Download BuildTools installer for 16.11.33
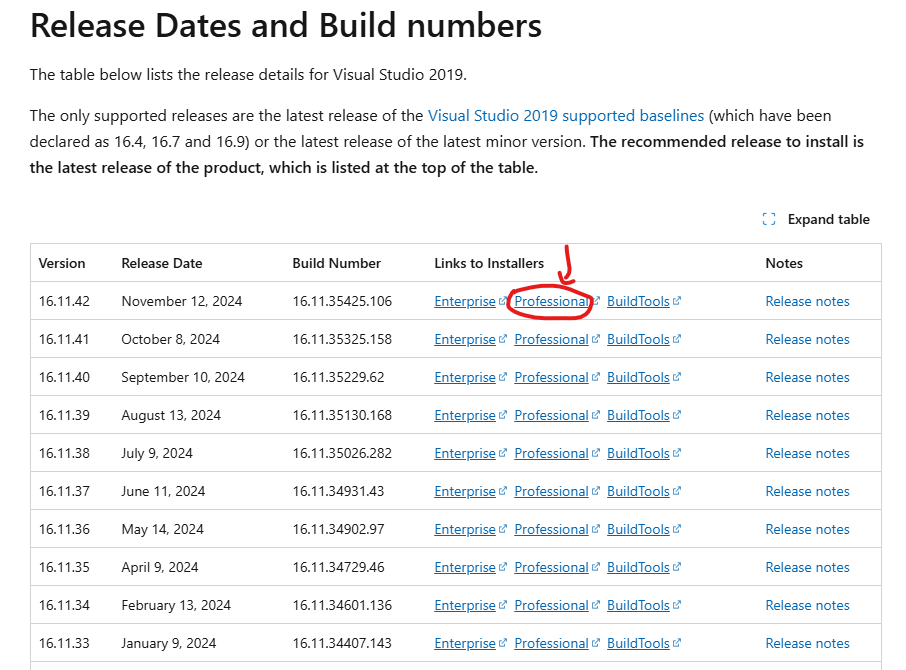 pos(638,643)
